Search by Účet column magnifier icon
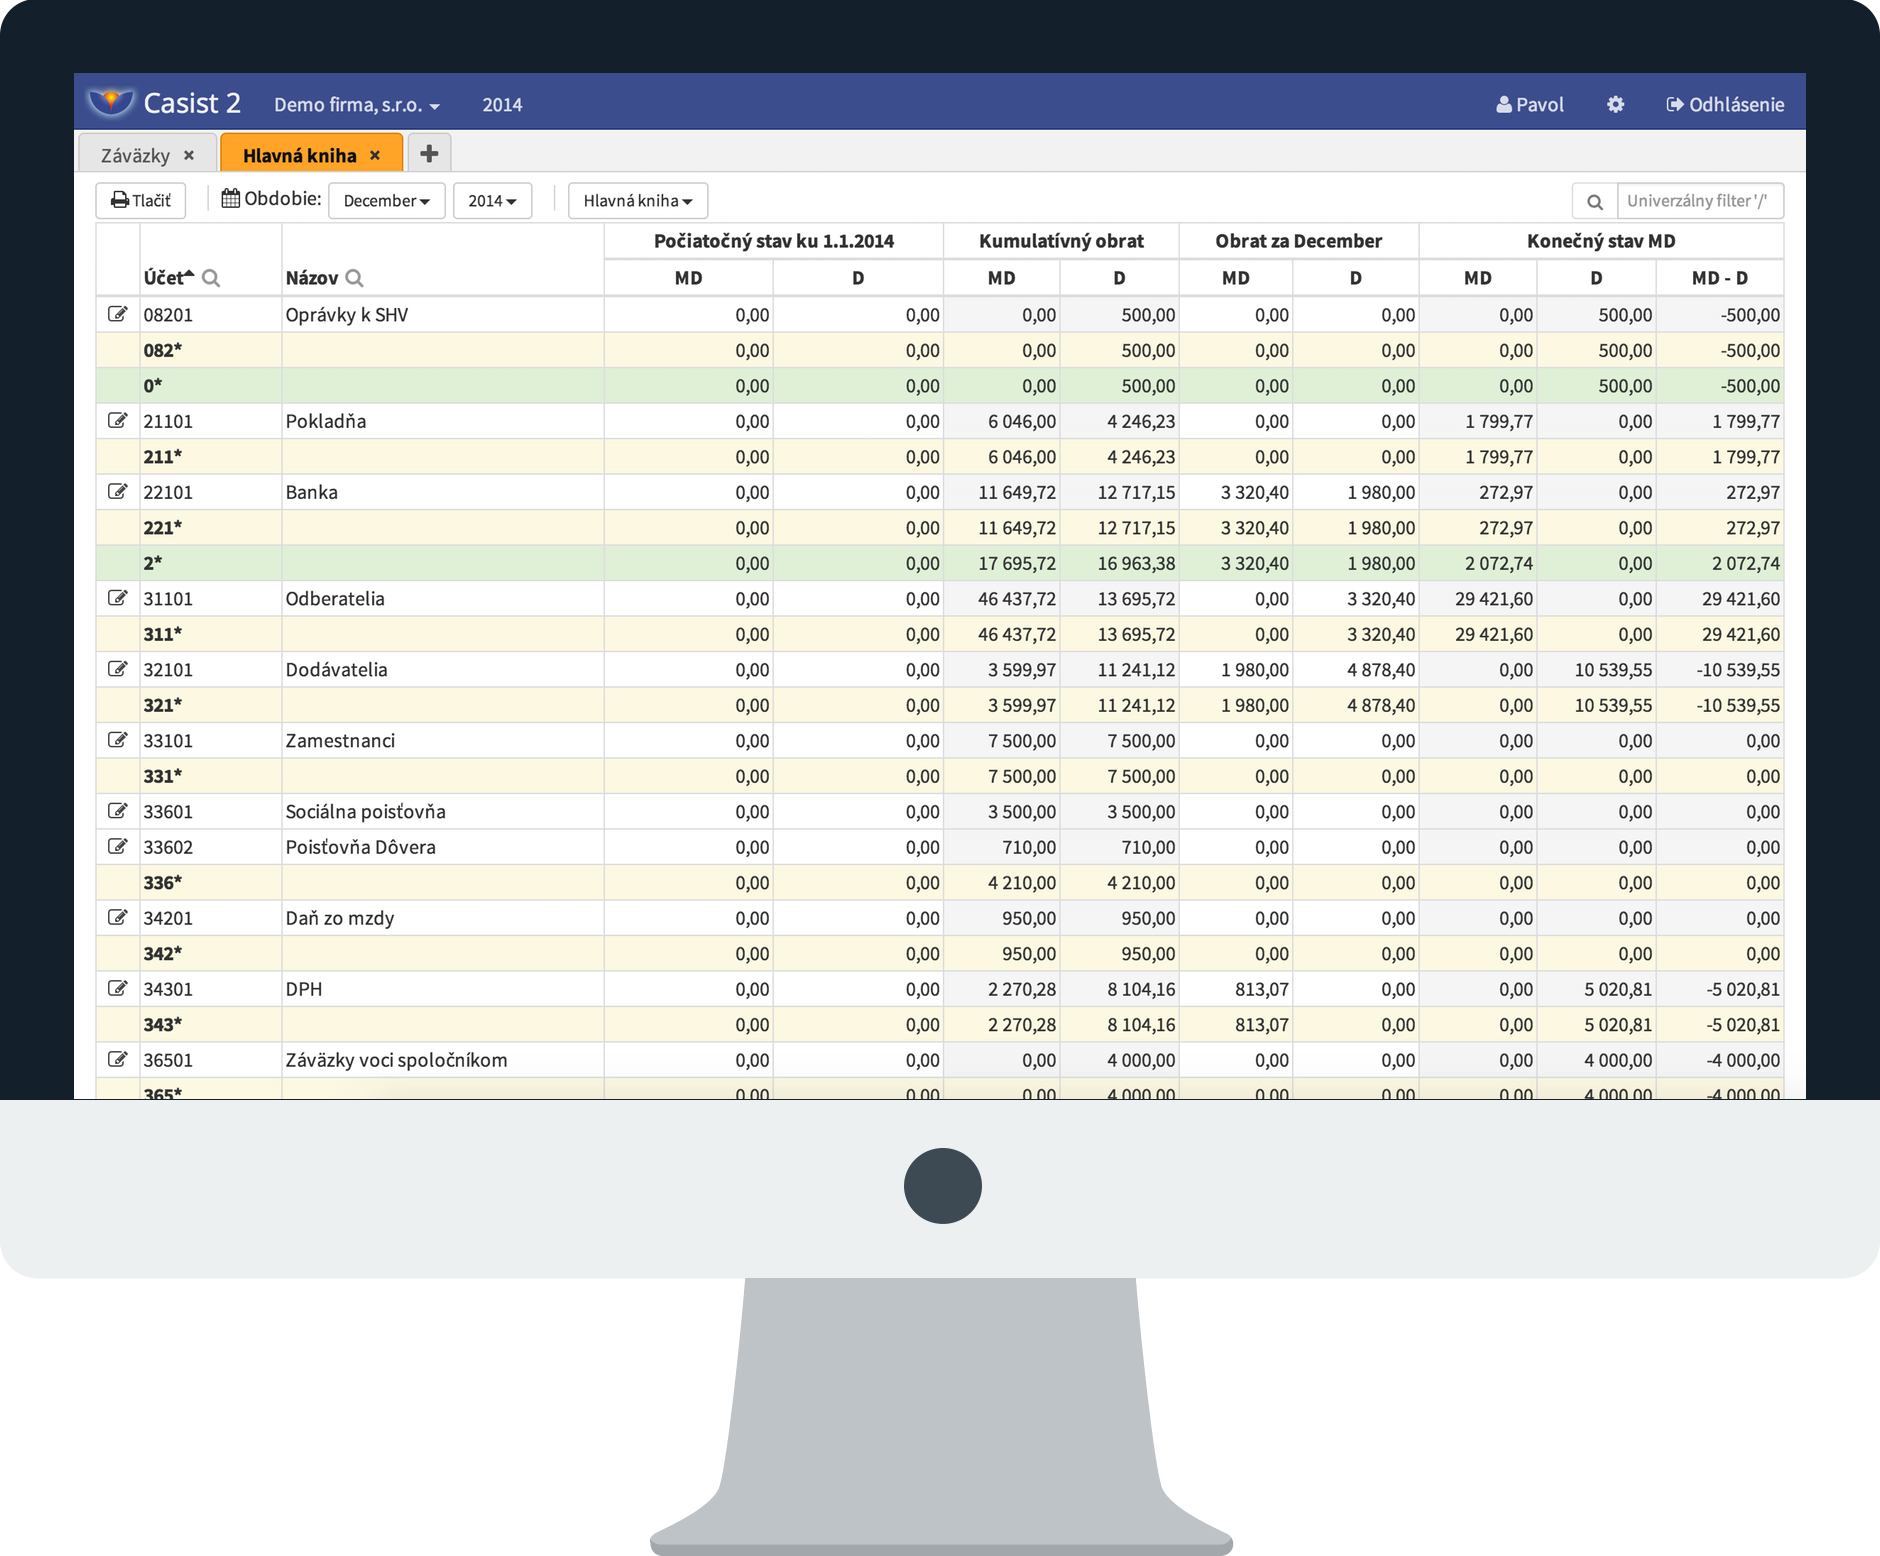Viewport: 1880px width, 1556px height. tap(211, 278)
